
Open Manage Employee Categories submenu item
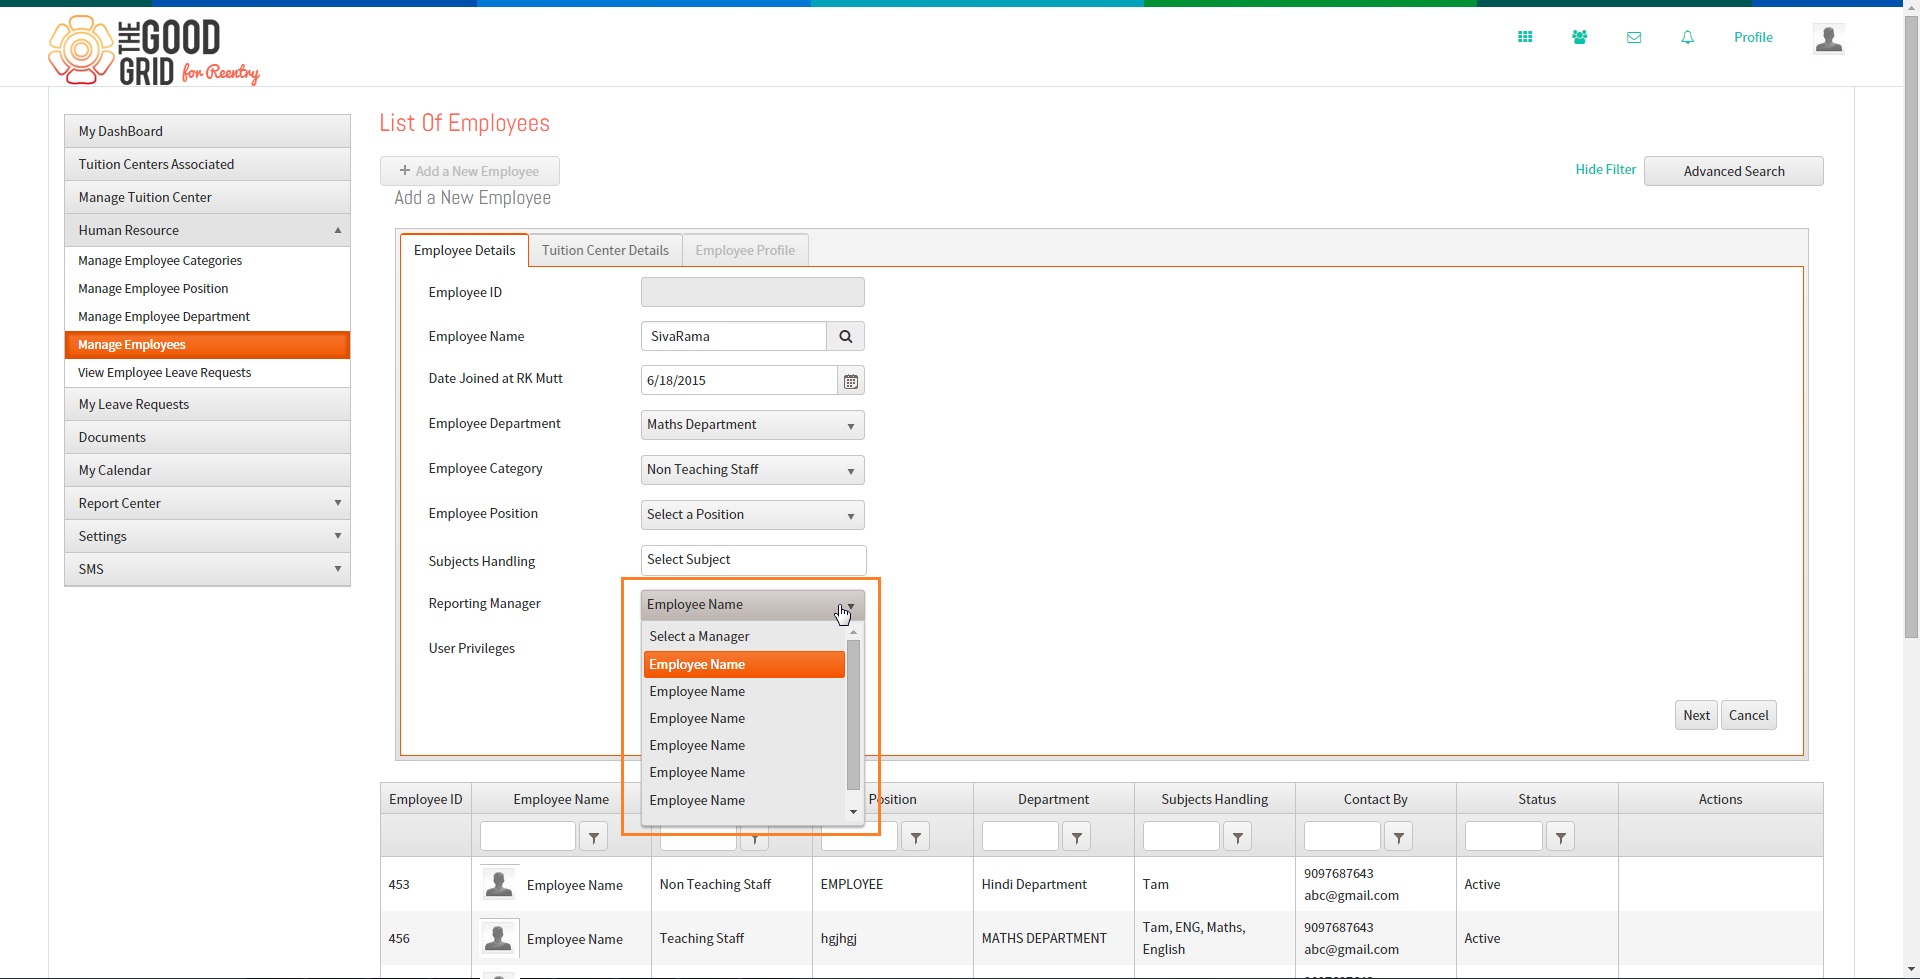(x=207, y=261)
